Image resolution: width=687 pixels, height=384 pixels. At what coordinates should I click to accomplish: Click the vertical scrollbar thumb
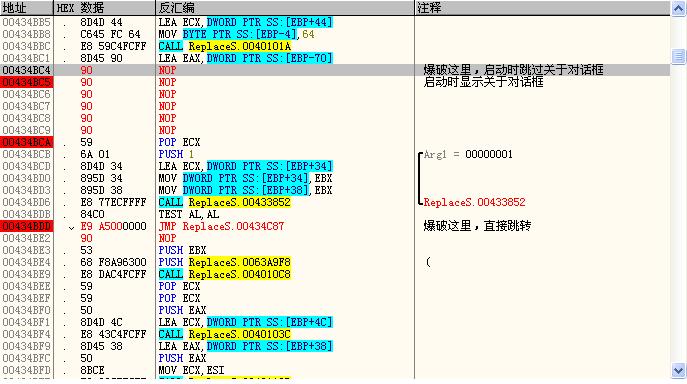coord(678,56)
